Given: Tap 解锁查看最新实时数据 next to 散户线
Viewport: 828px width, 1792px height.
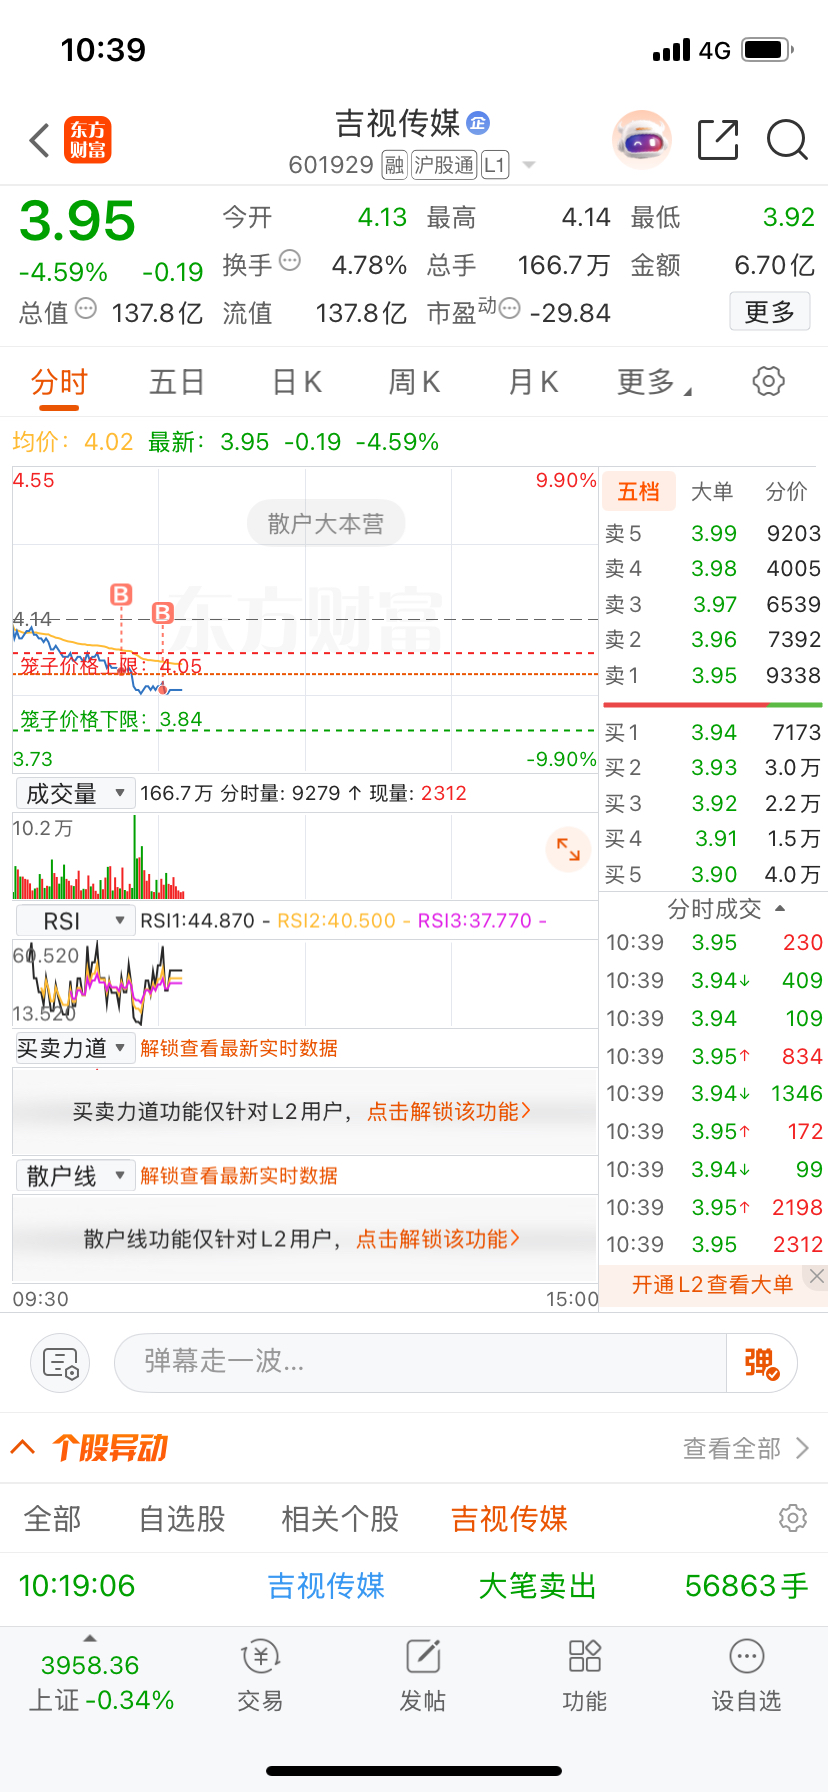Looking at the screenshot, I should [x=239, y=1175].
